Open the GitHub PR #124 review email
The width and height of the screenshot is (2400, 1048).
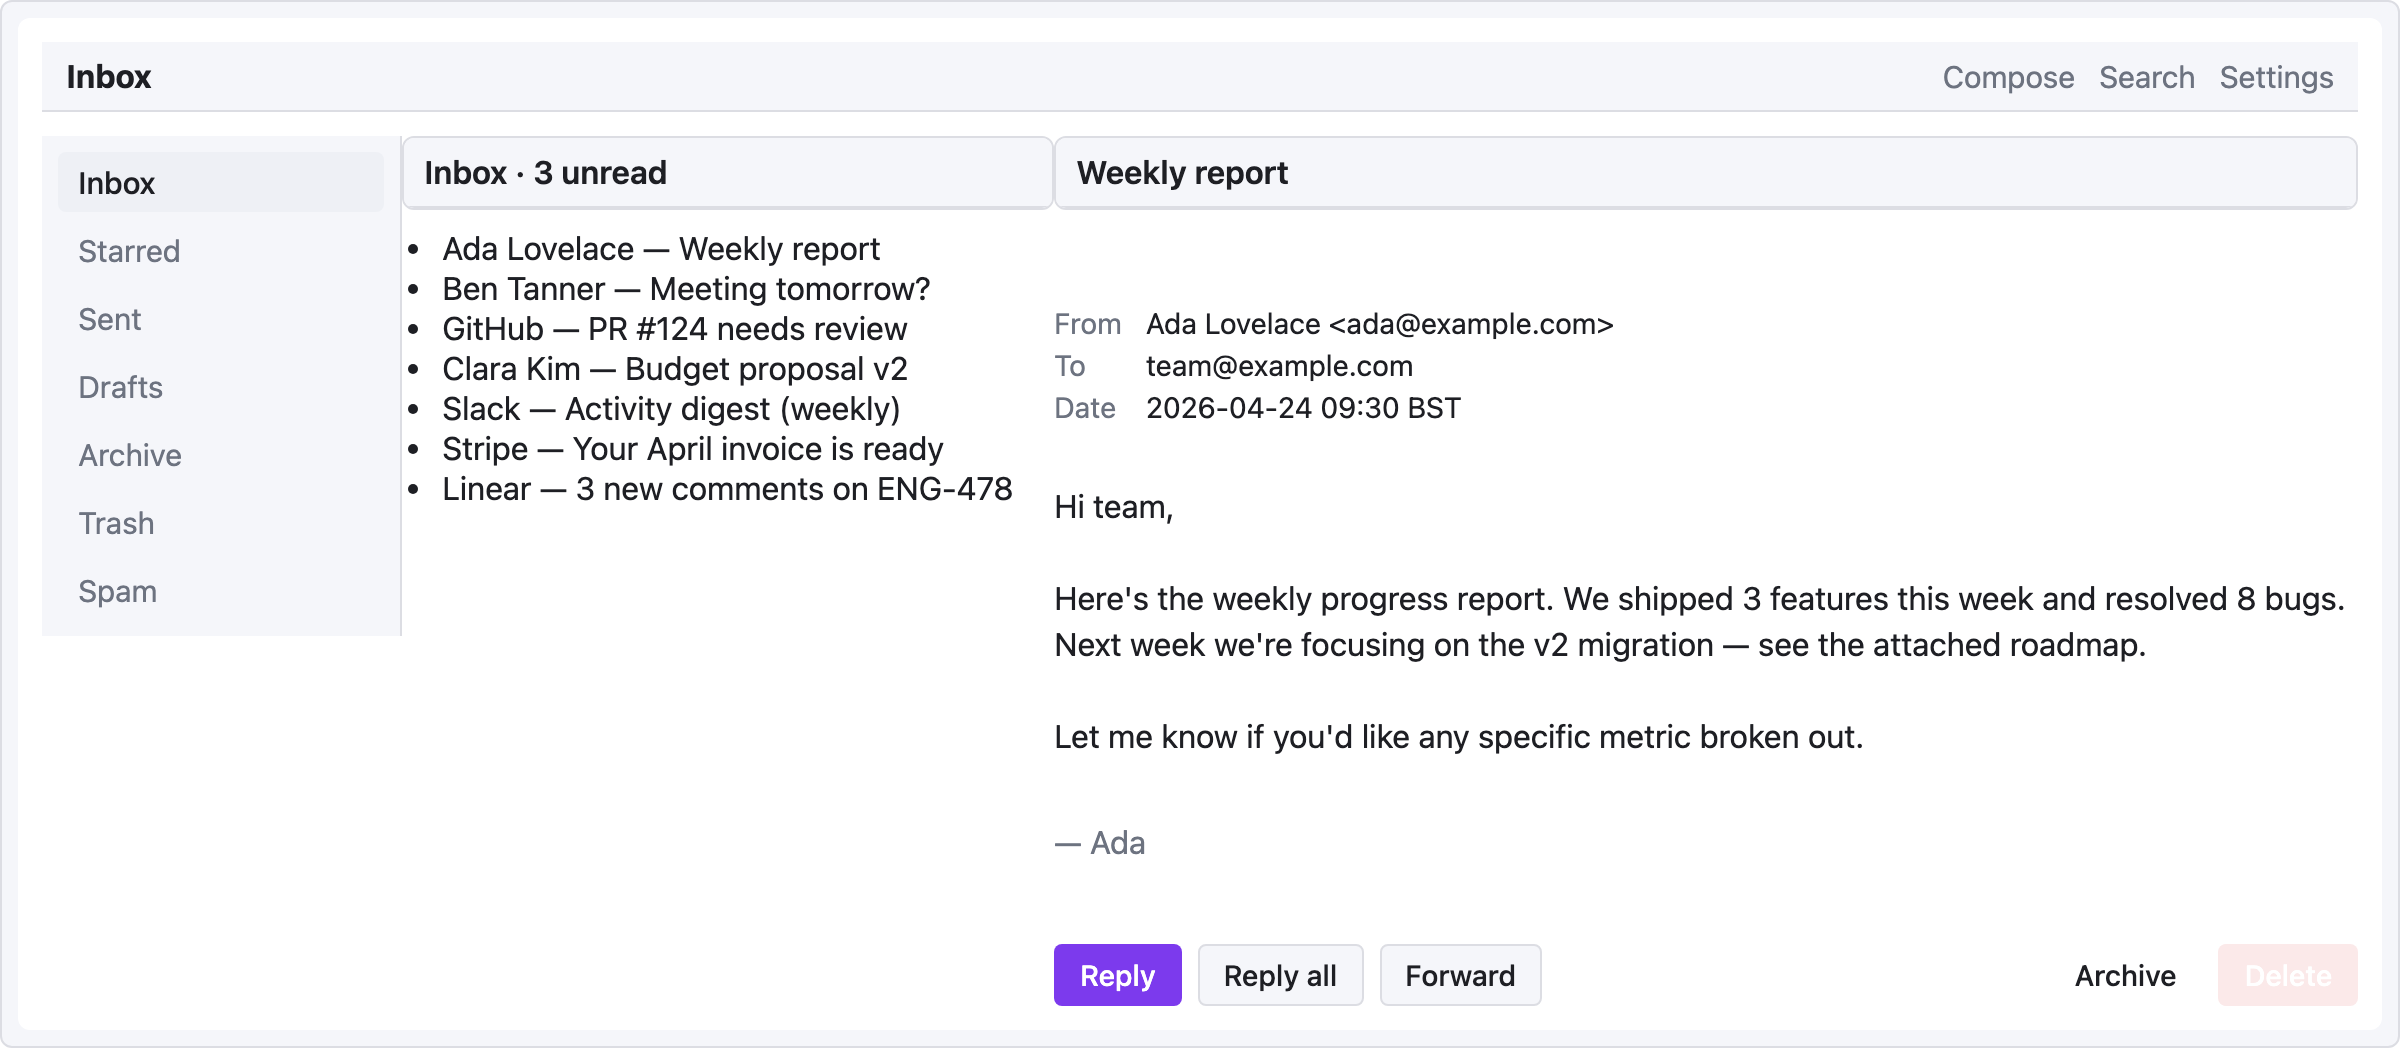[675, 328]
